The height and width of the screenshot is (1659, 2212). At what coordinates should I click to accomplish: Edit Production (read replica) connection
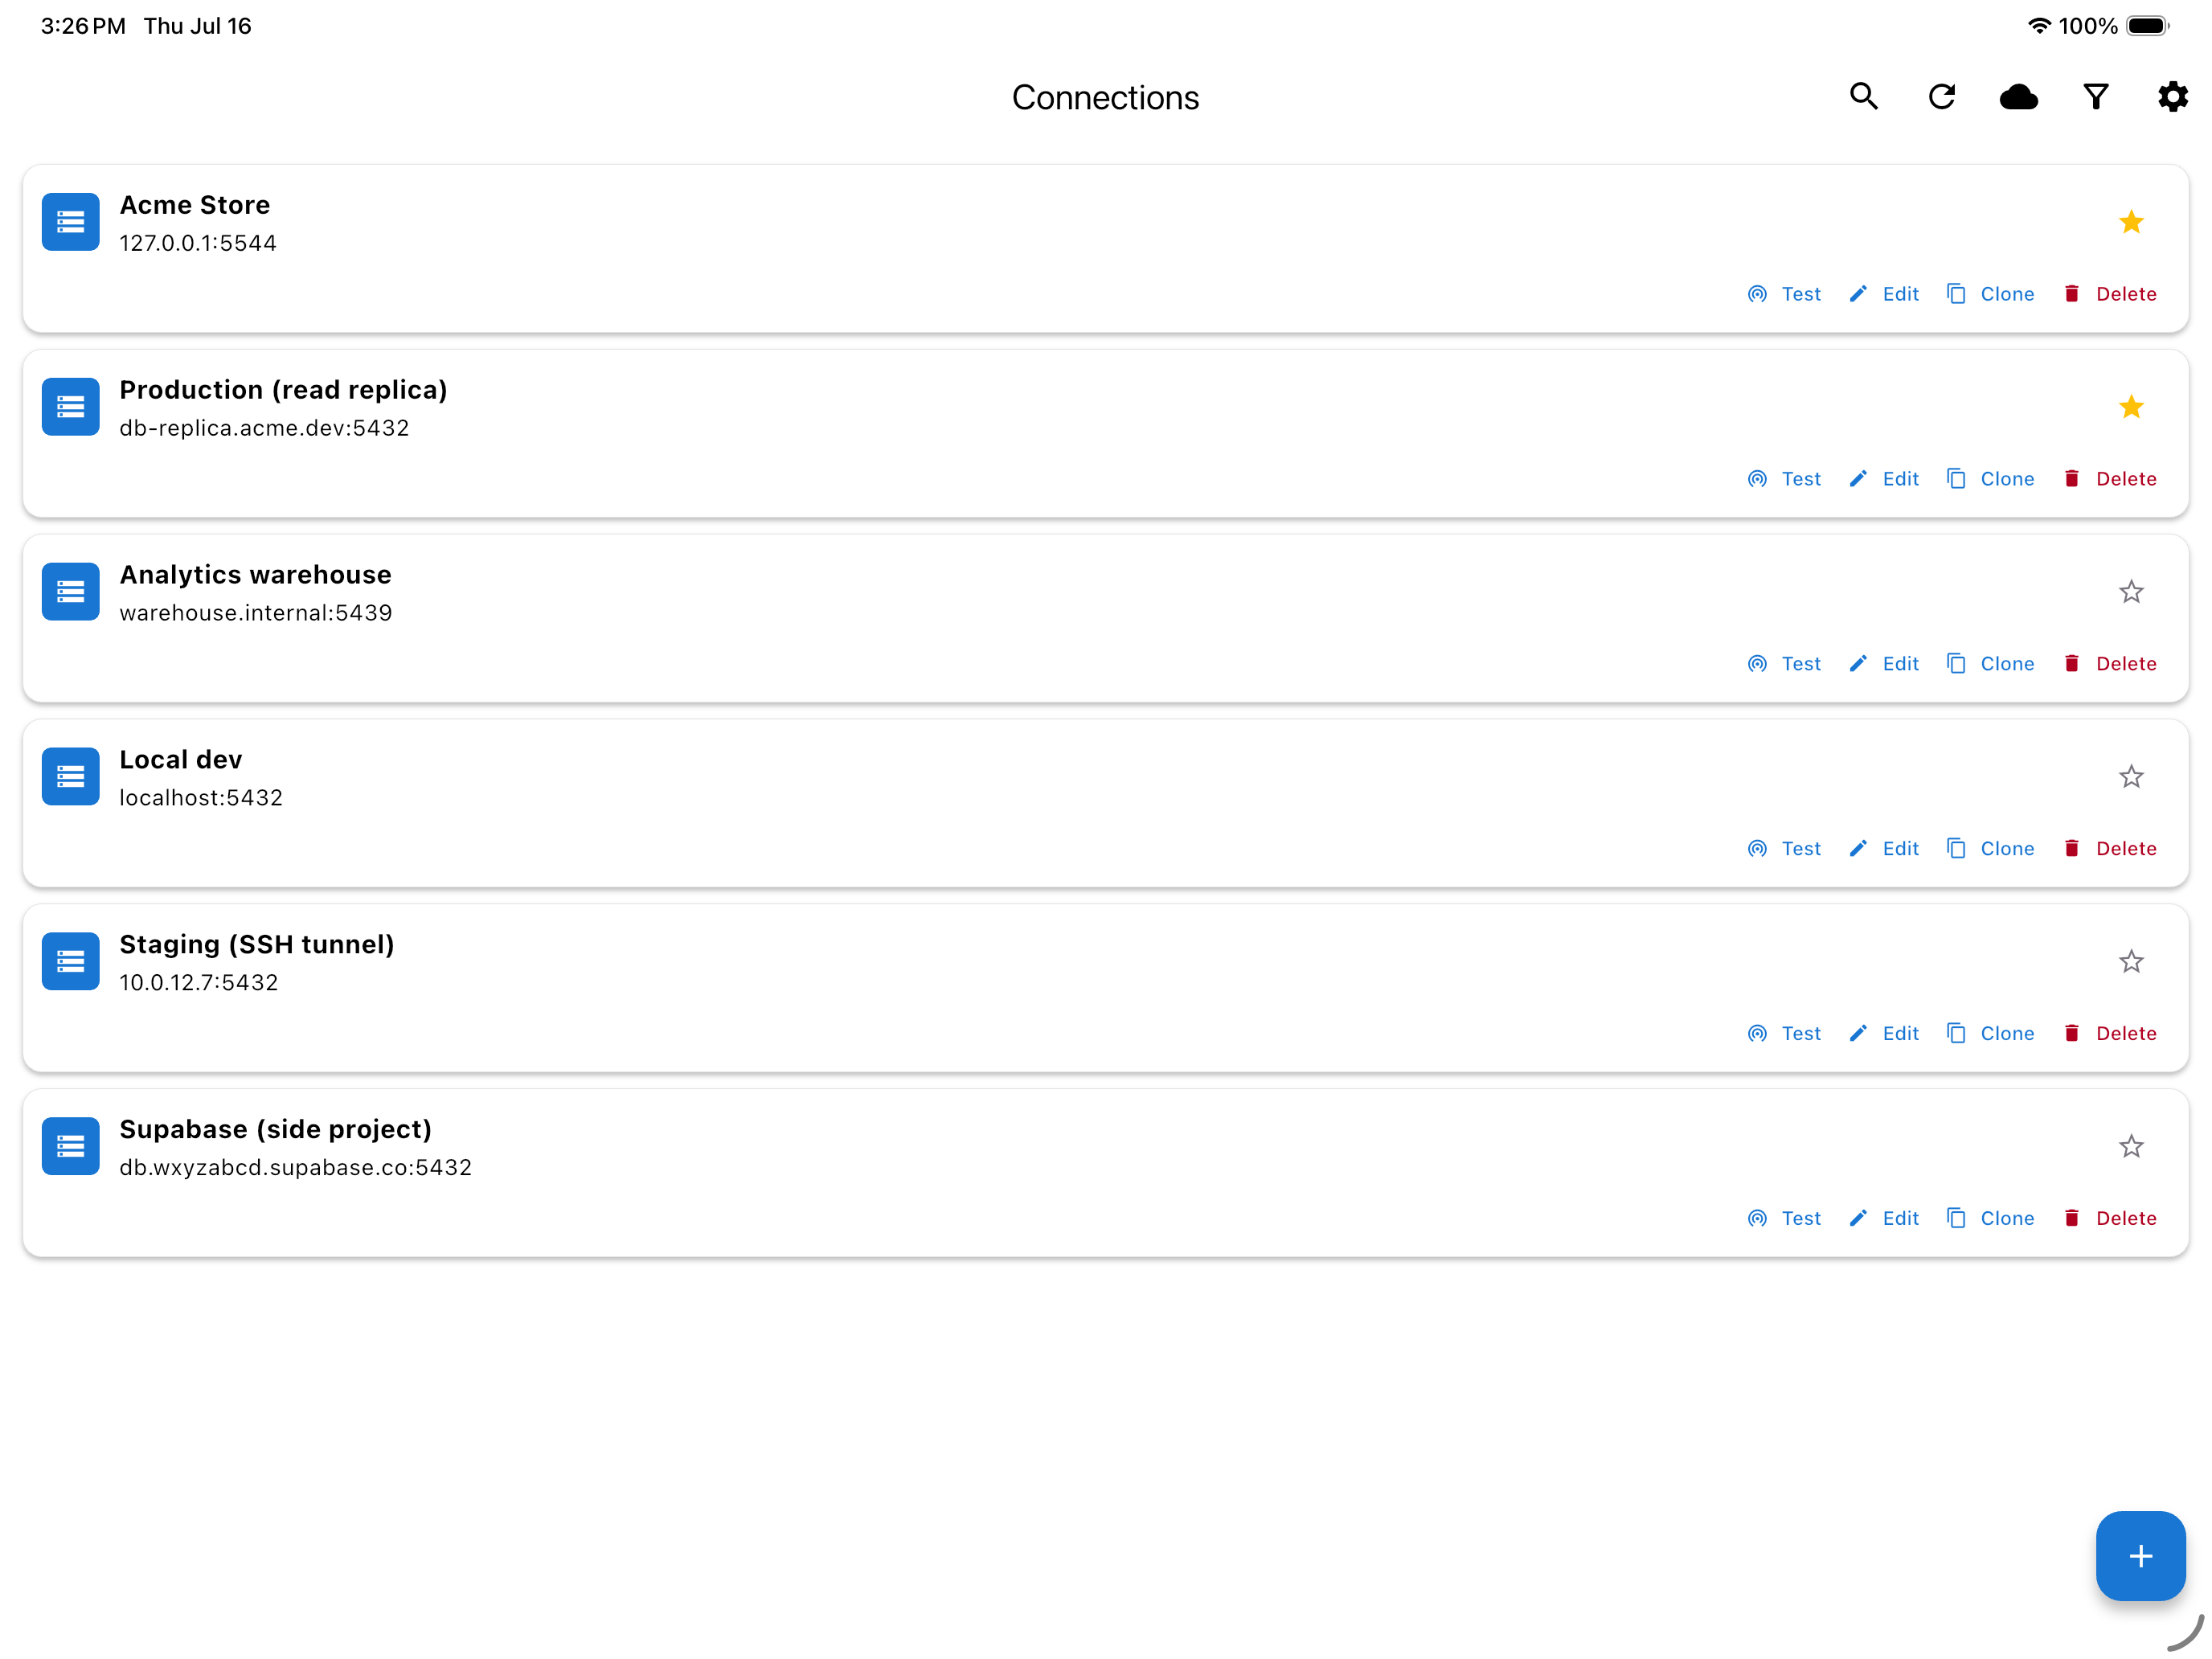click(x=1884, y=479)
